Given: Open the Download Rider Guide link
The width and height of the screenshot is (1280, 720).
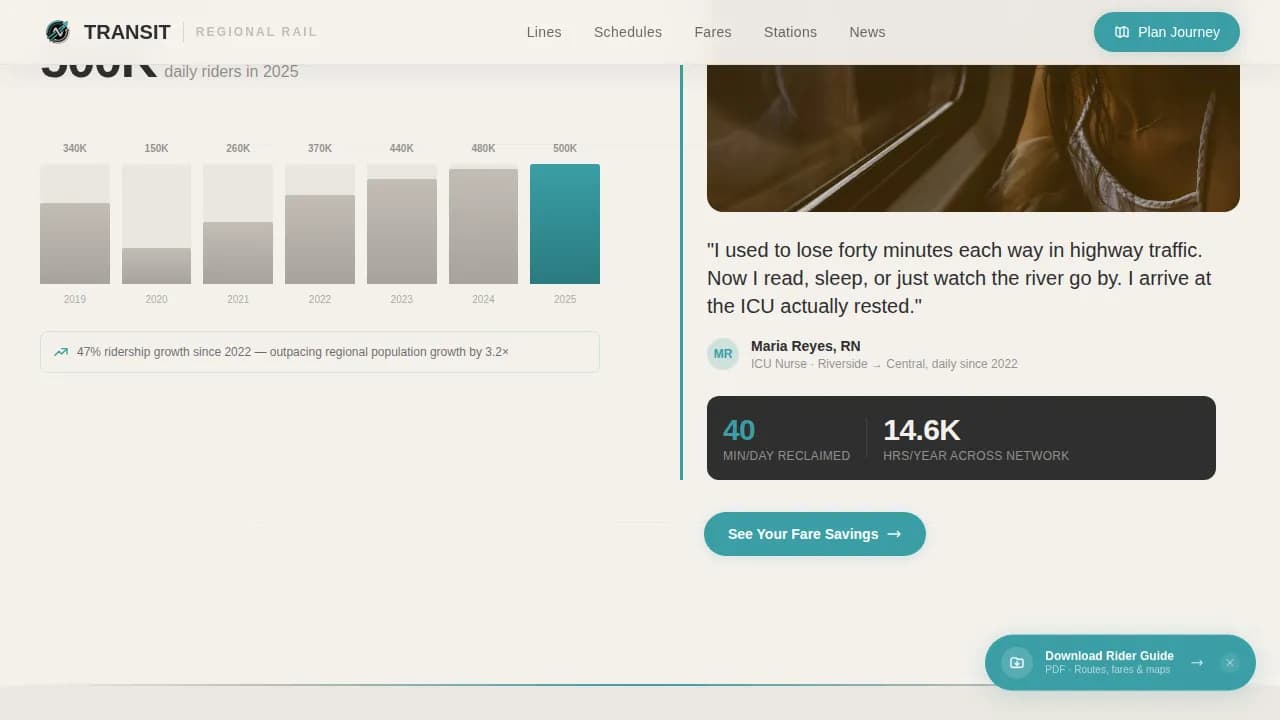Looking at the screenshot, I should pos(1120,662).
